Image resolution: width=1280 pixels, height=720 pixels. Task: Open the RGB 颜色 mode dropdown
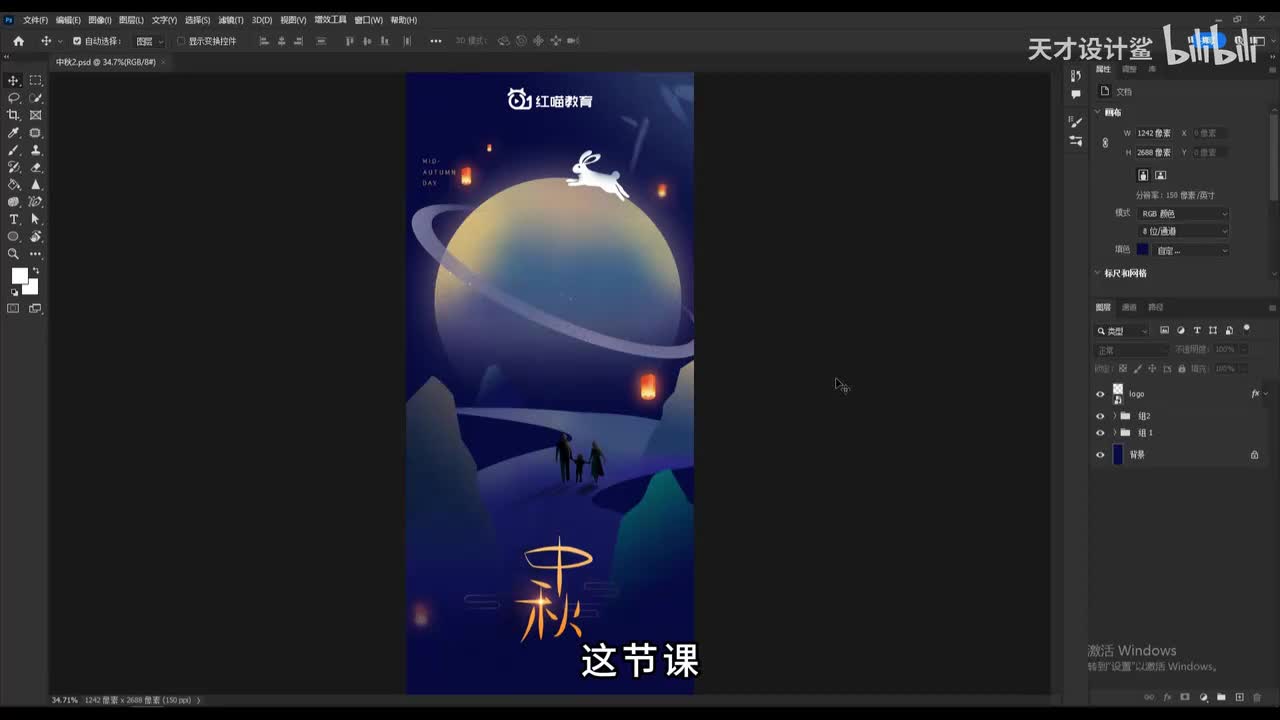tap(1184, 214)
